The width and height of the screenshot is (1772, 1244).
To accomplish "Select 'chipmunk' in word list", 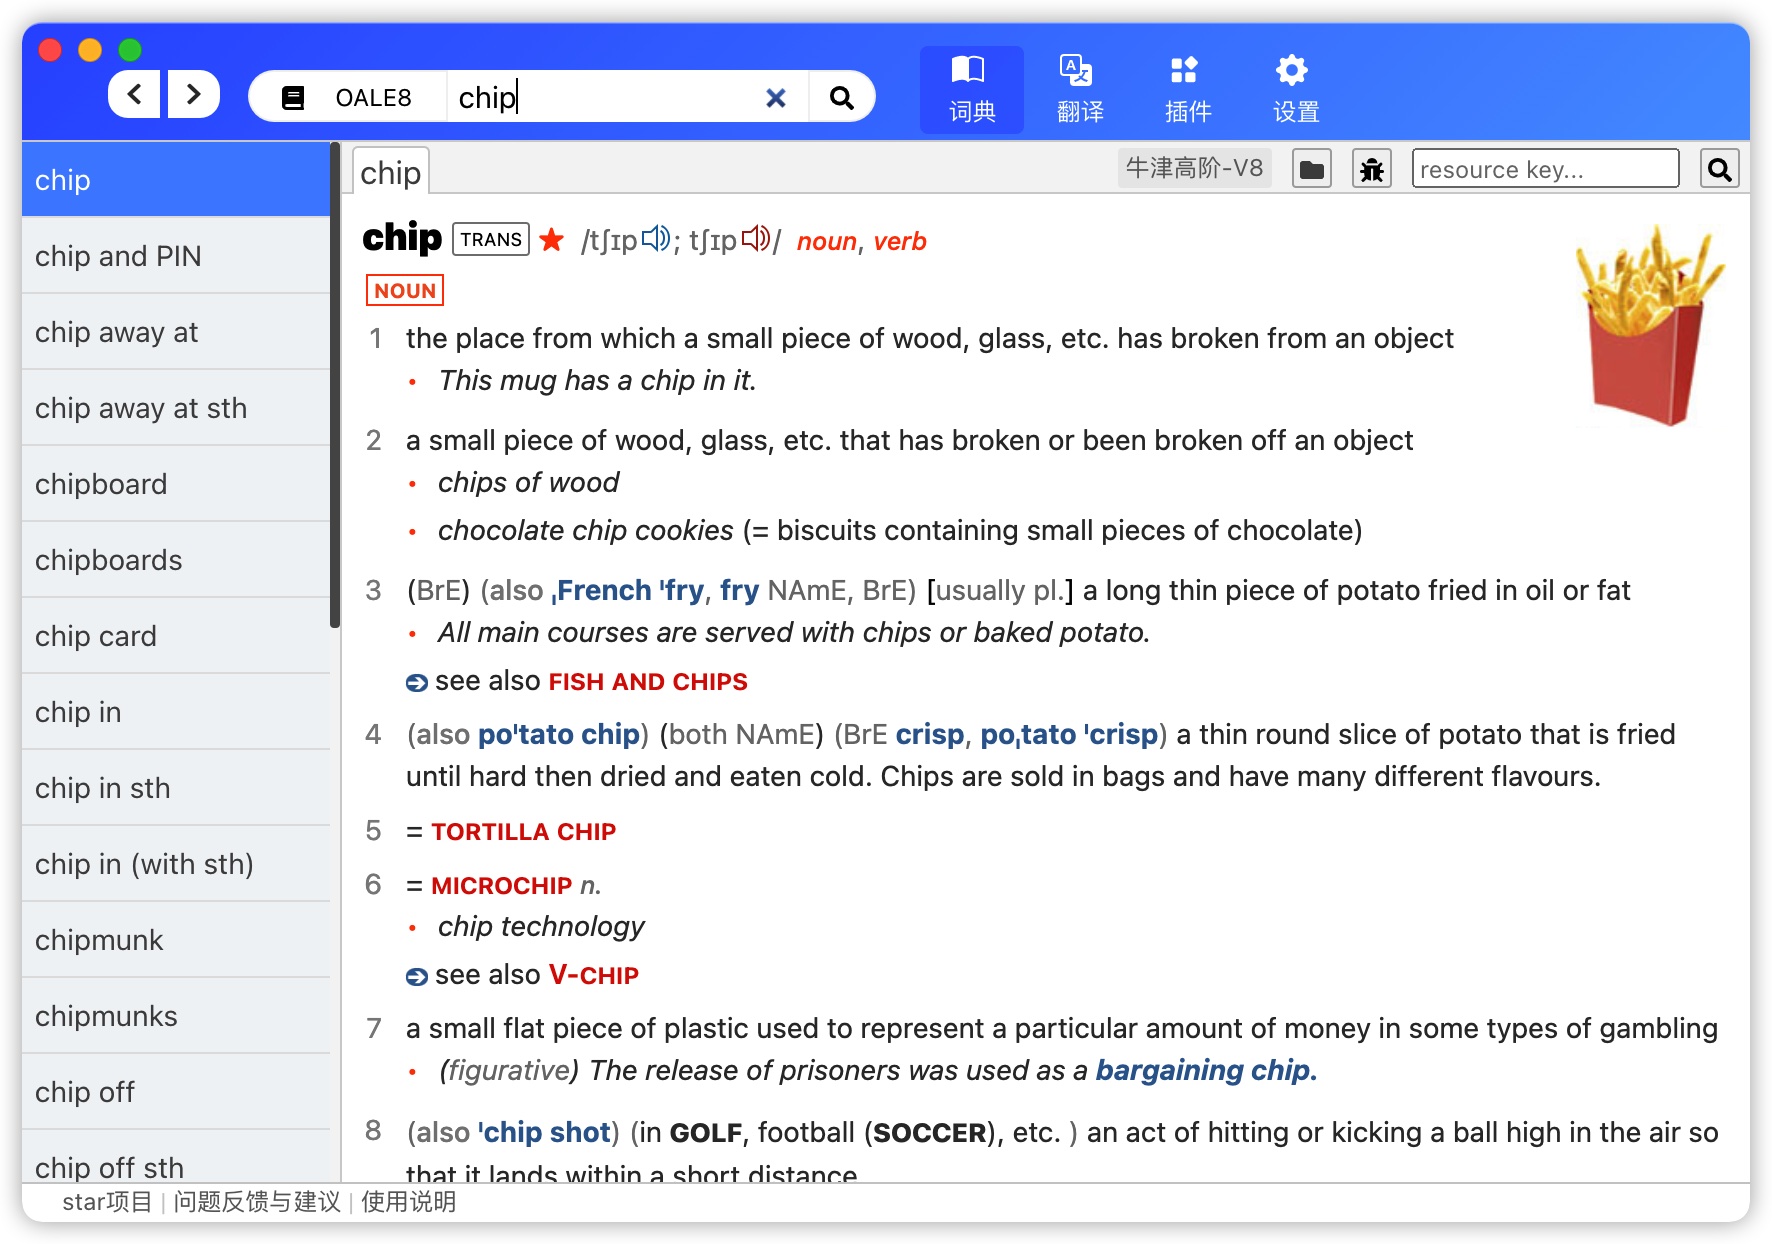I will click(x=176, y=940).
